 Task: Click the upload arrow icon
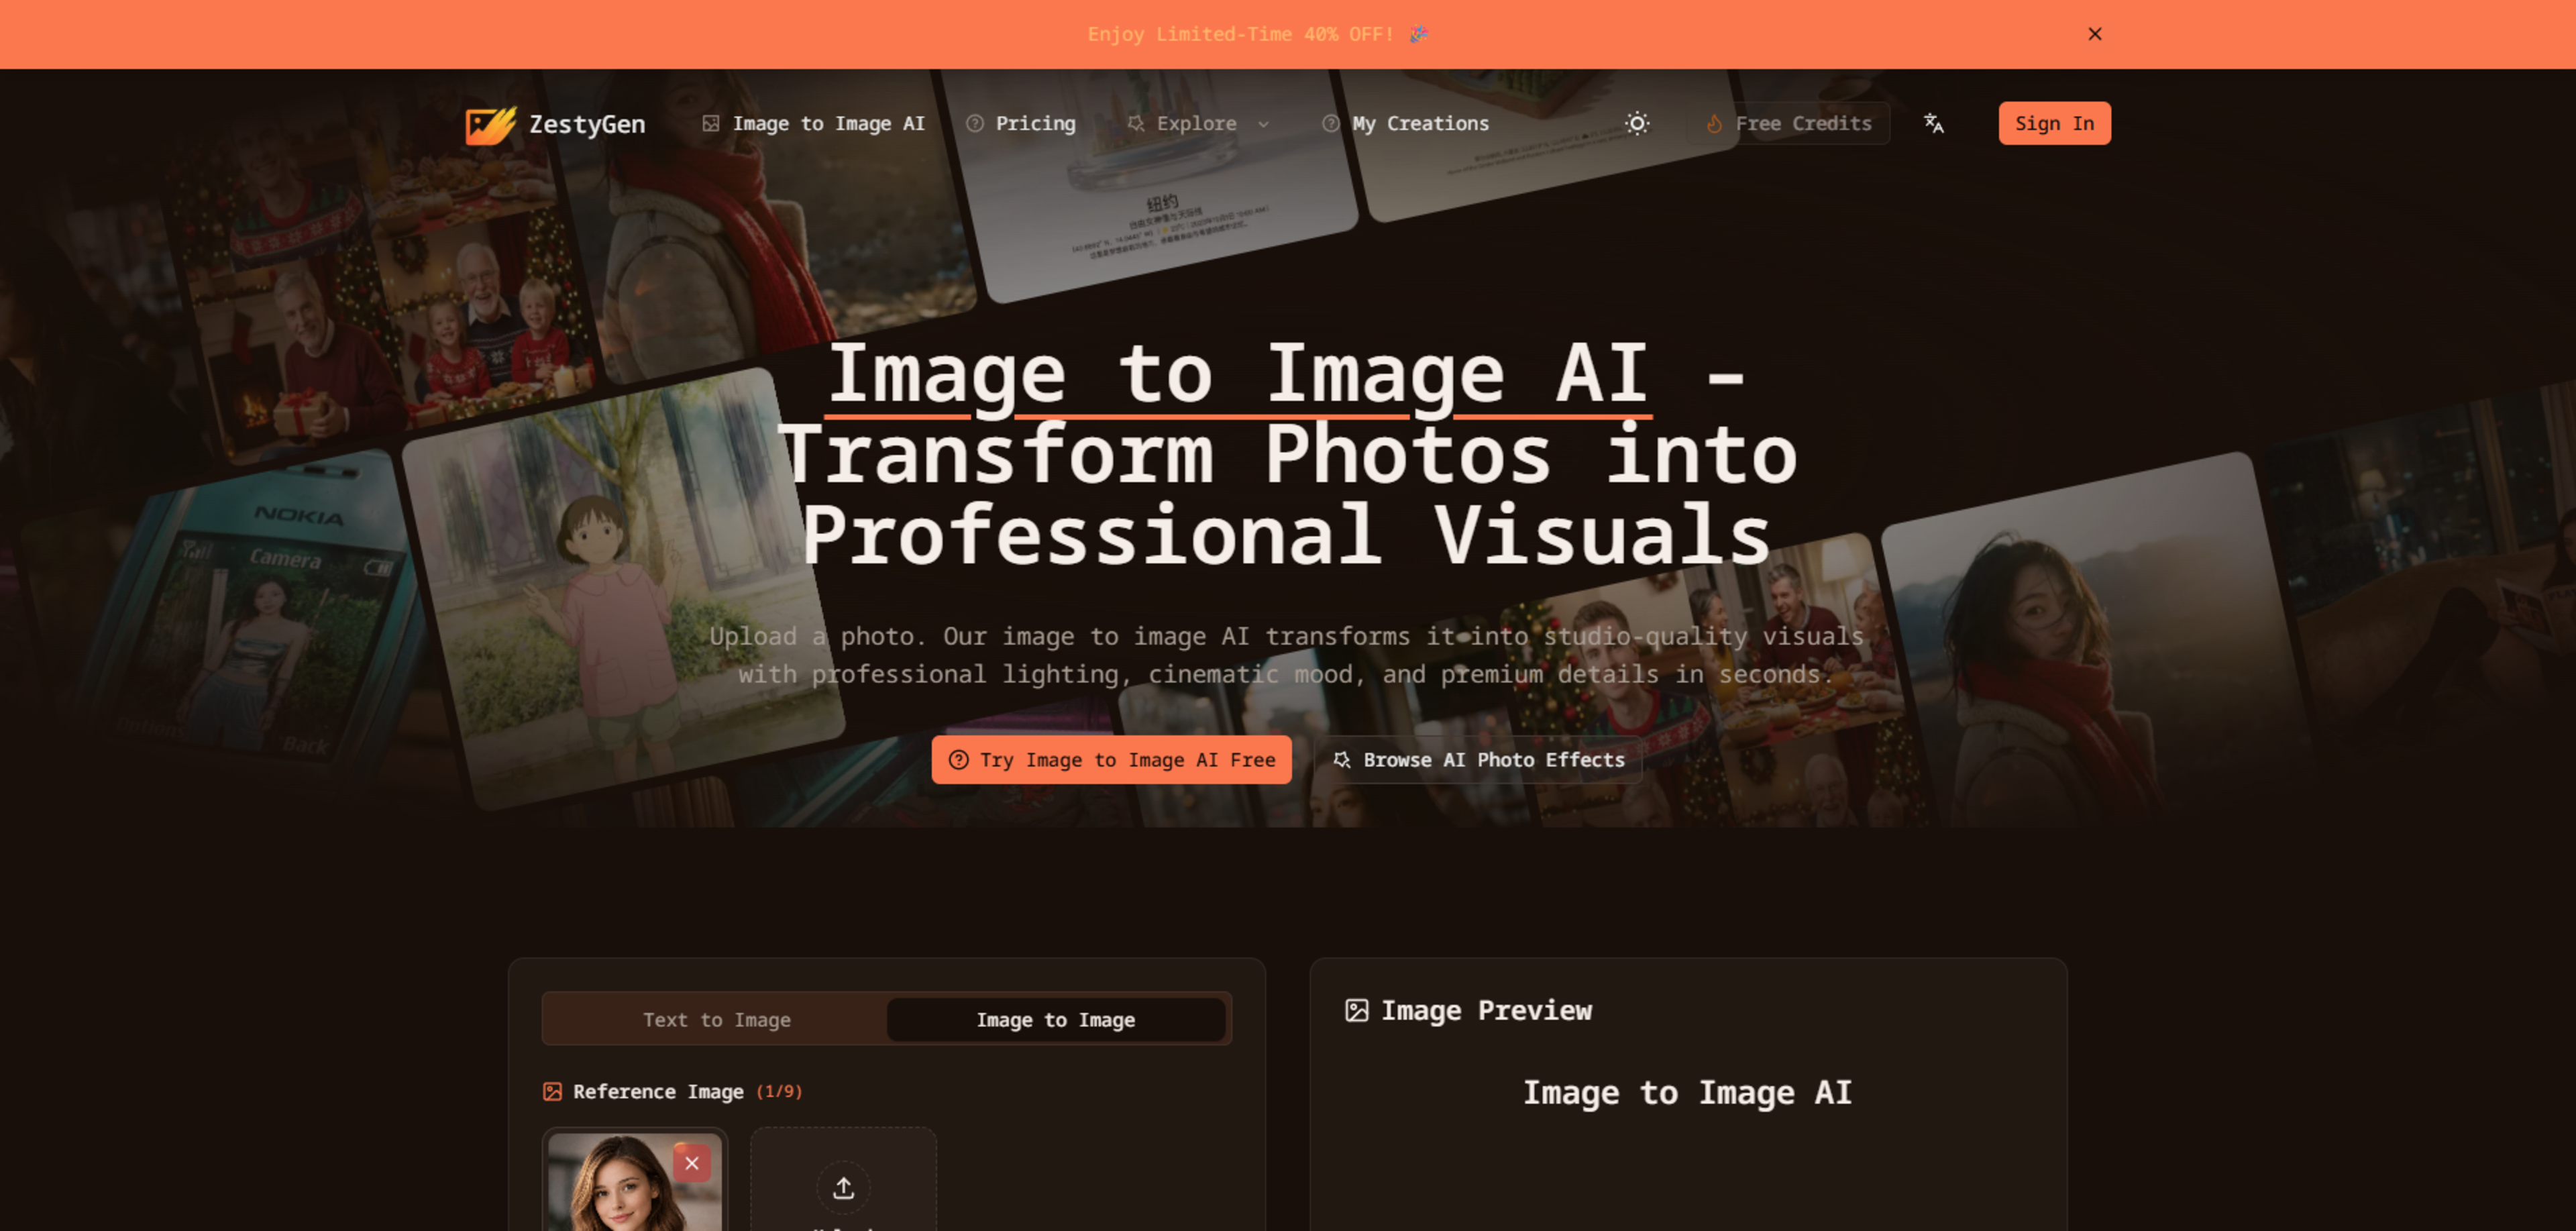(843, 1188)
